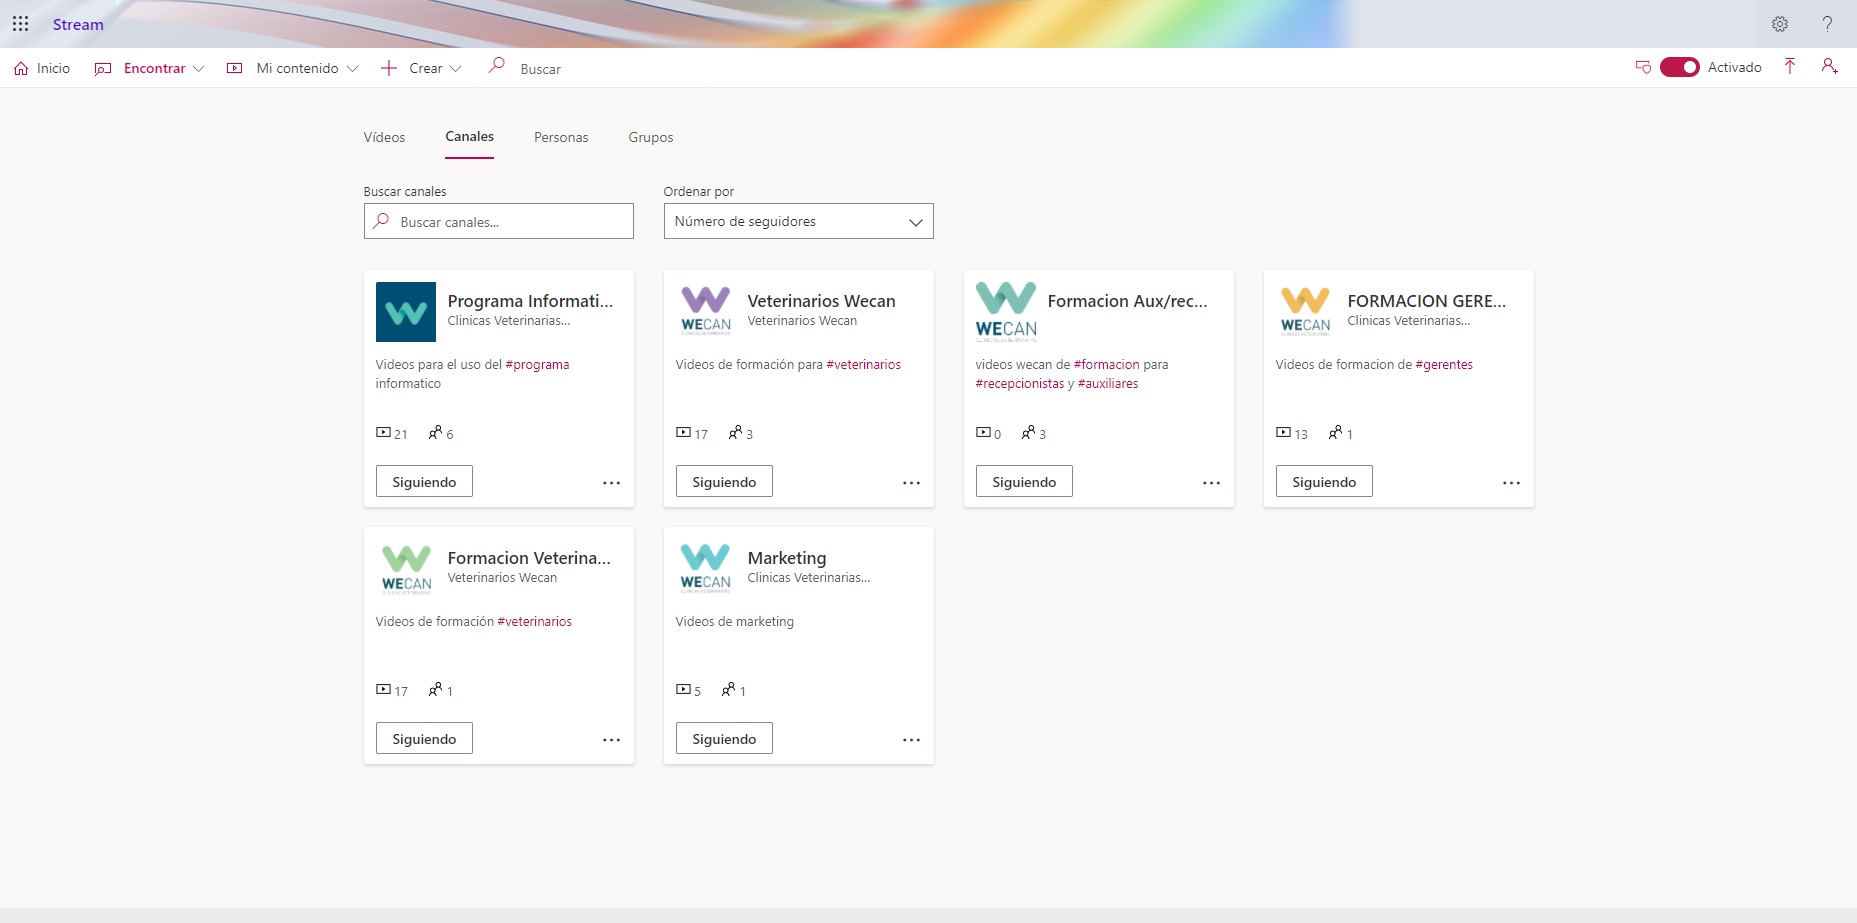Click Siguiendo on FORMACION GERE... card
This screenshot has width=1857, height=923.
coord(1324,481)
